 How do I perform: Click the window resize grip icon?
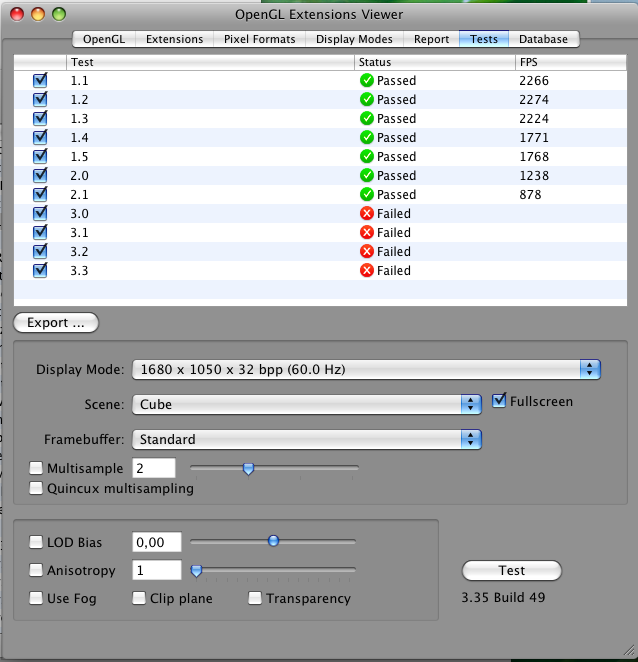629,651
